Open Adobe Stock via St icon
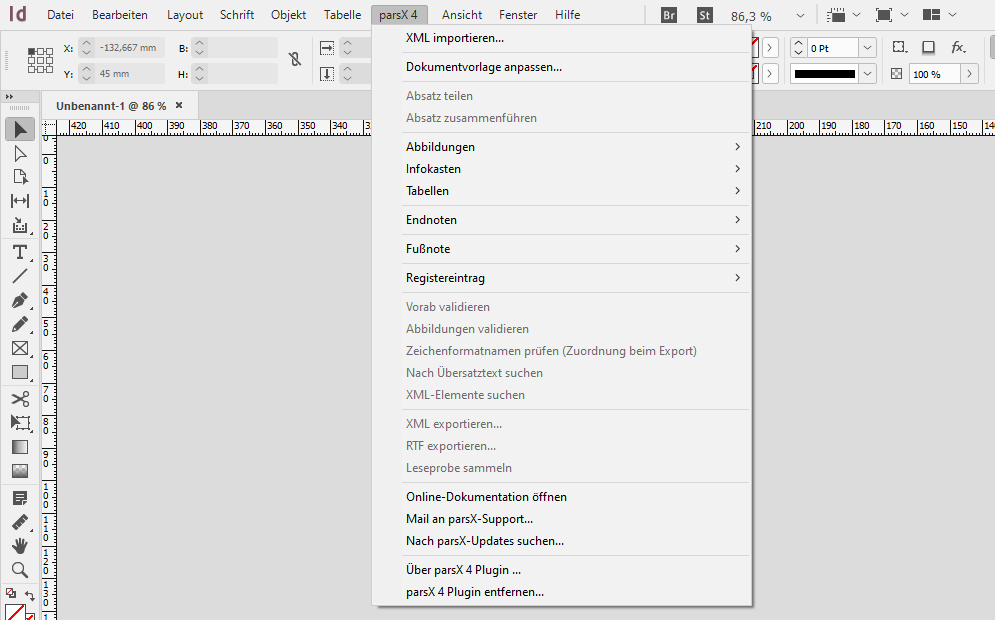This screenshot has width=995, height=620. coord(704,15)
